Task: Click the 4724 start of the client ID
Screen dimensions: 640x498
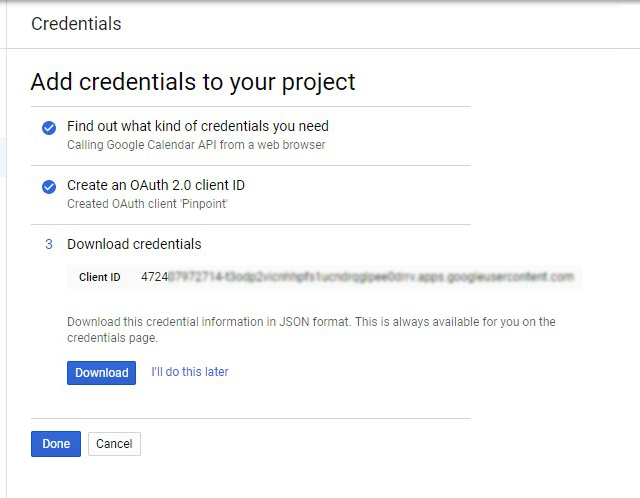Action: click(x=154, y=277)
